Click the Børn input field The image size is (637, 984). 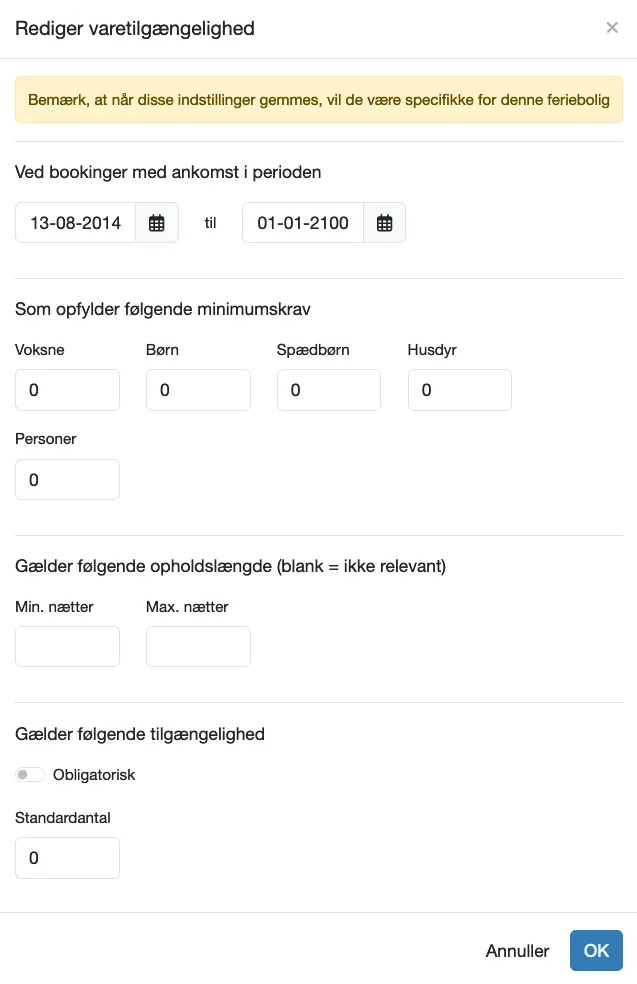(x=198, y=390)
